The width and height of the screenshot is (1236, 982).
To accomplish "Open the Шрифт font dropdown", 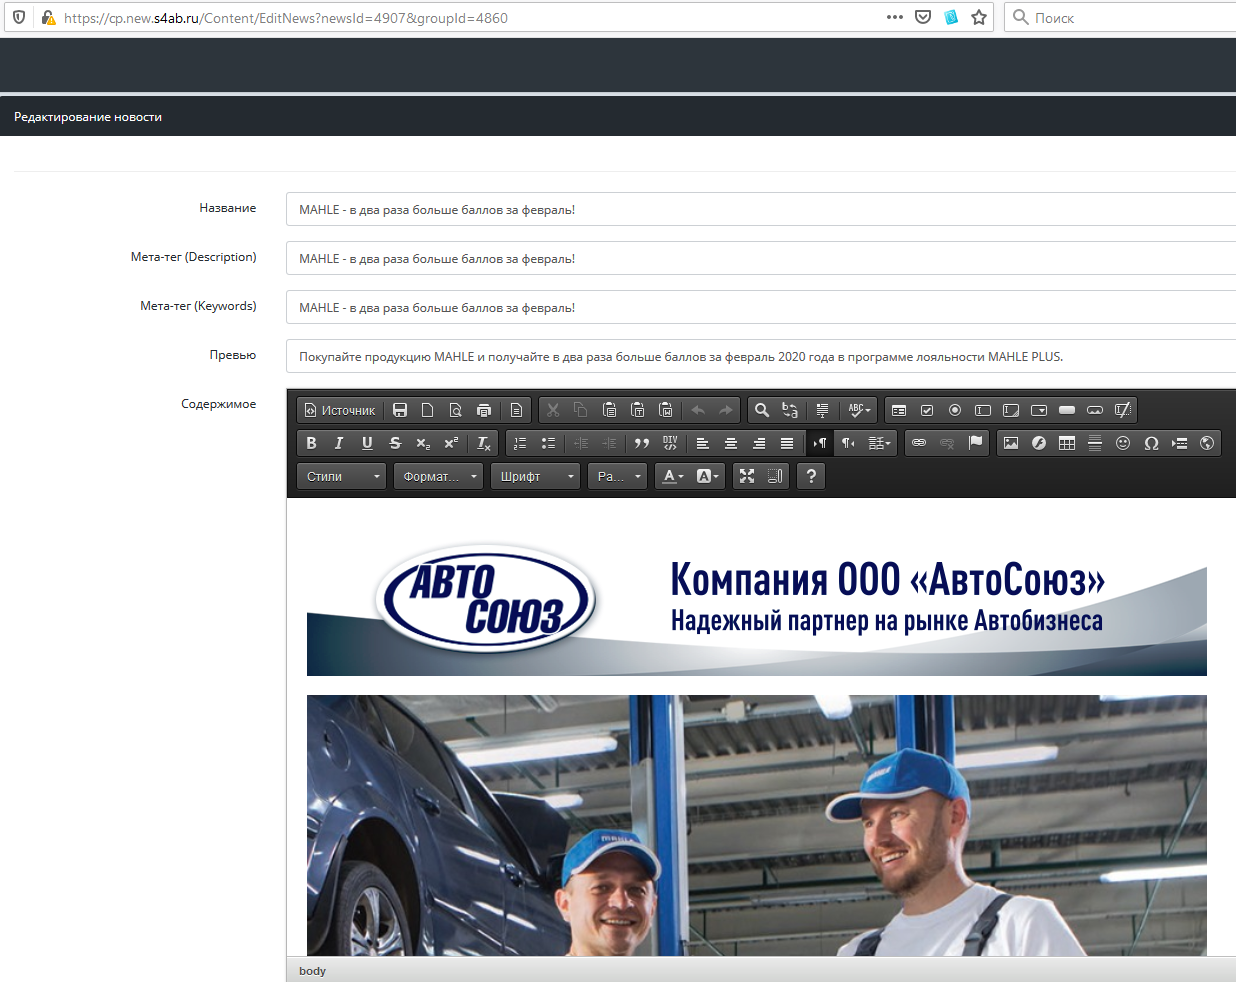I will (536, 476).
